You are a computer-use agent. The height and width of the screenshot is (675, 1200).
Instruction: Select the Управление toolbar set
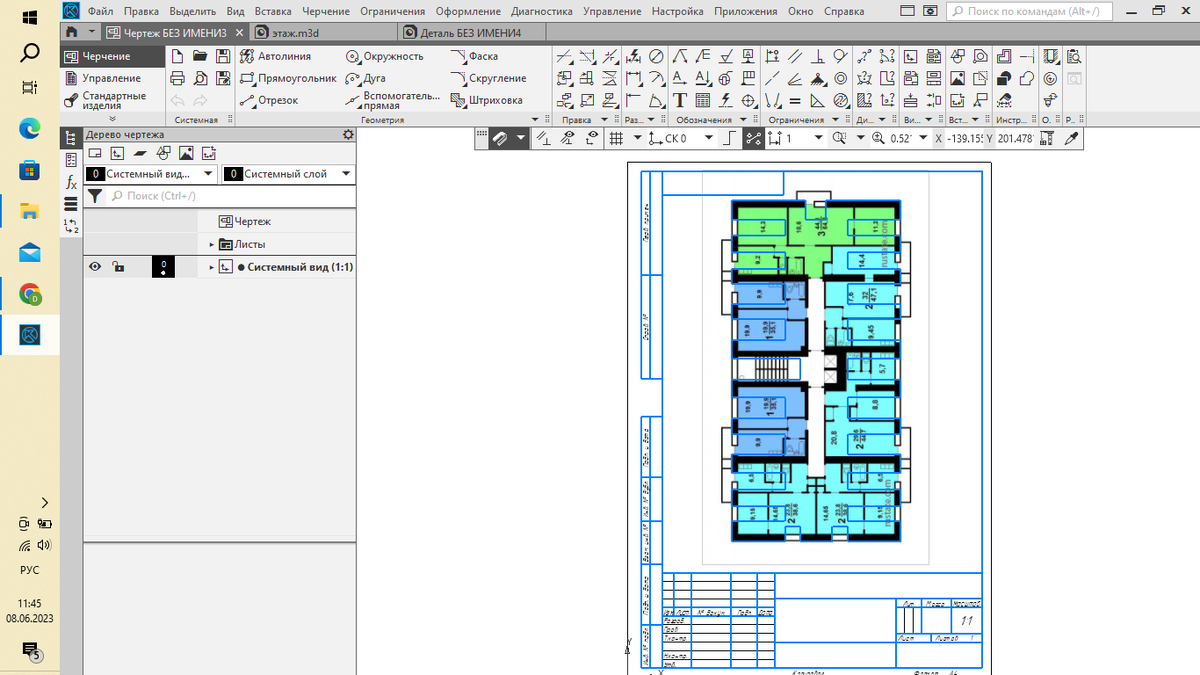[111, 78]
